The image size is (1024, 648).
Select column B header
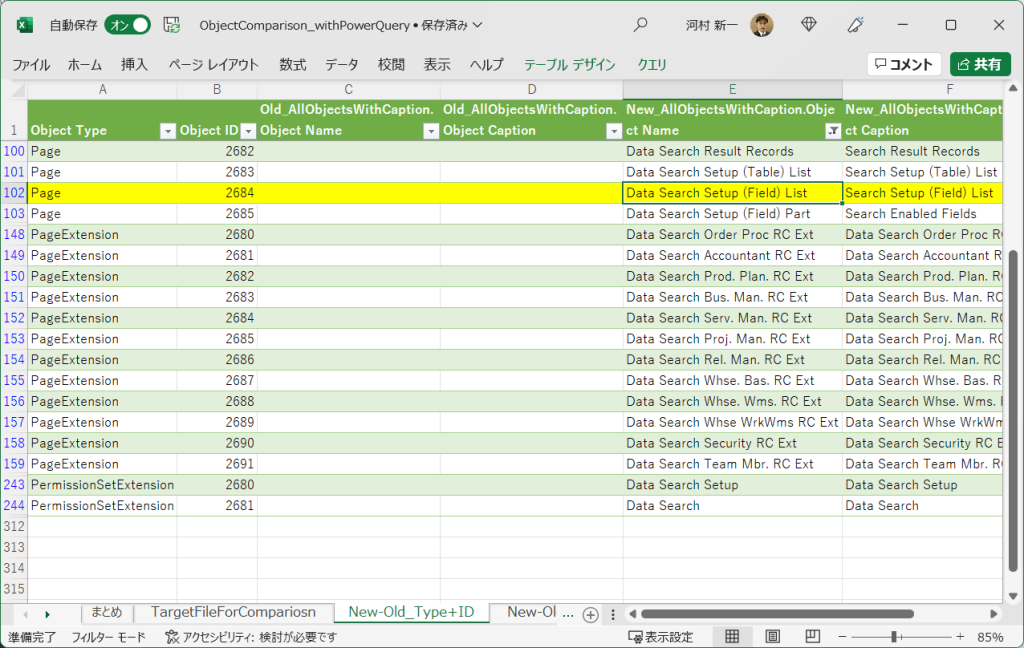click(x=217, y=89)
